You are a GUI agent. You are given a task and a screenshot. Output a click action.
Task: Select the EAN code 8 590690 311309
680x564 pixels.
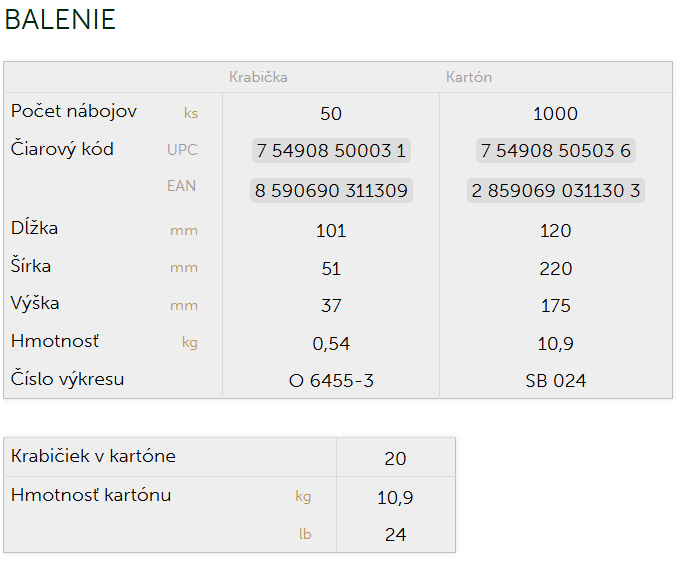[x=331, y=190]
